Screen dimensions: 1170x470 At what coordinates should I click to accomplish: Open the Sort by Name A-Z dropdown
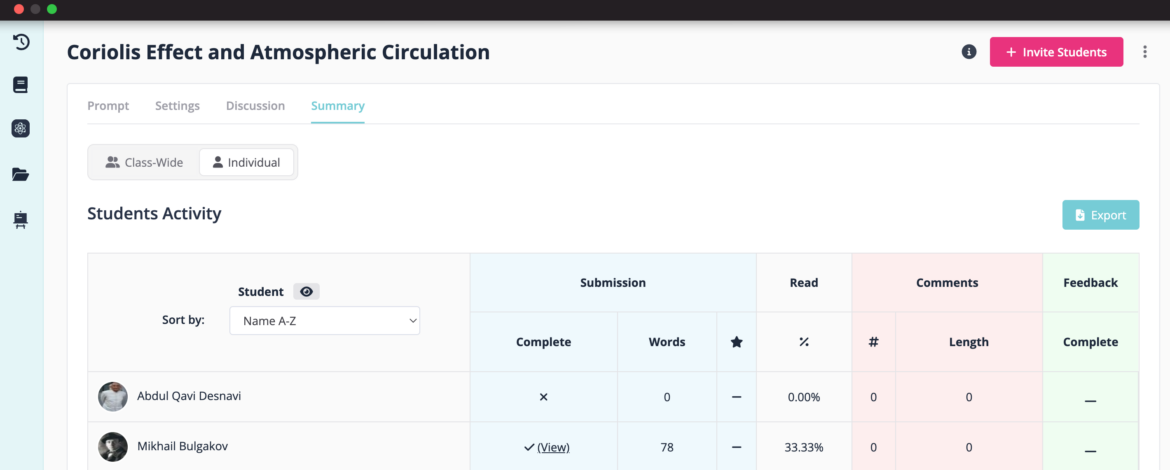click(x=325, y=321)
